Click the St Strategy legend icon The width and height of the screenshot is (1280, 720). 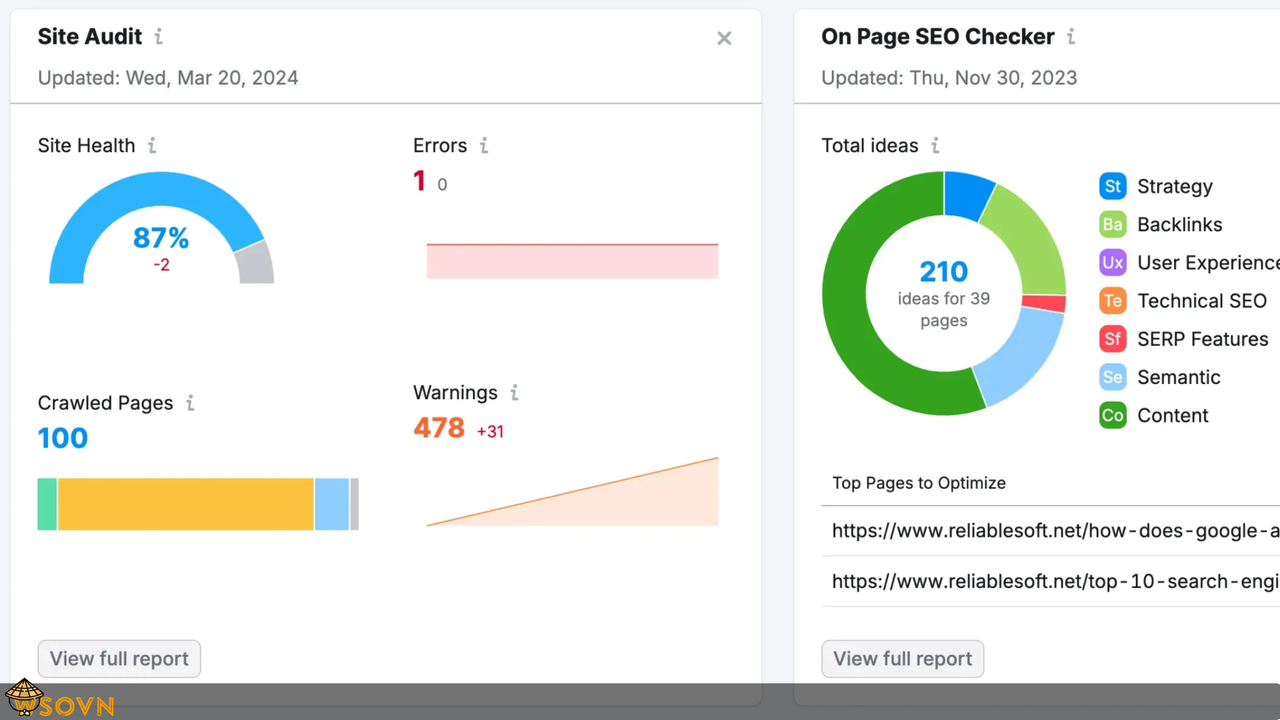[1112, 186]
